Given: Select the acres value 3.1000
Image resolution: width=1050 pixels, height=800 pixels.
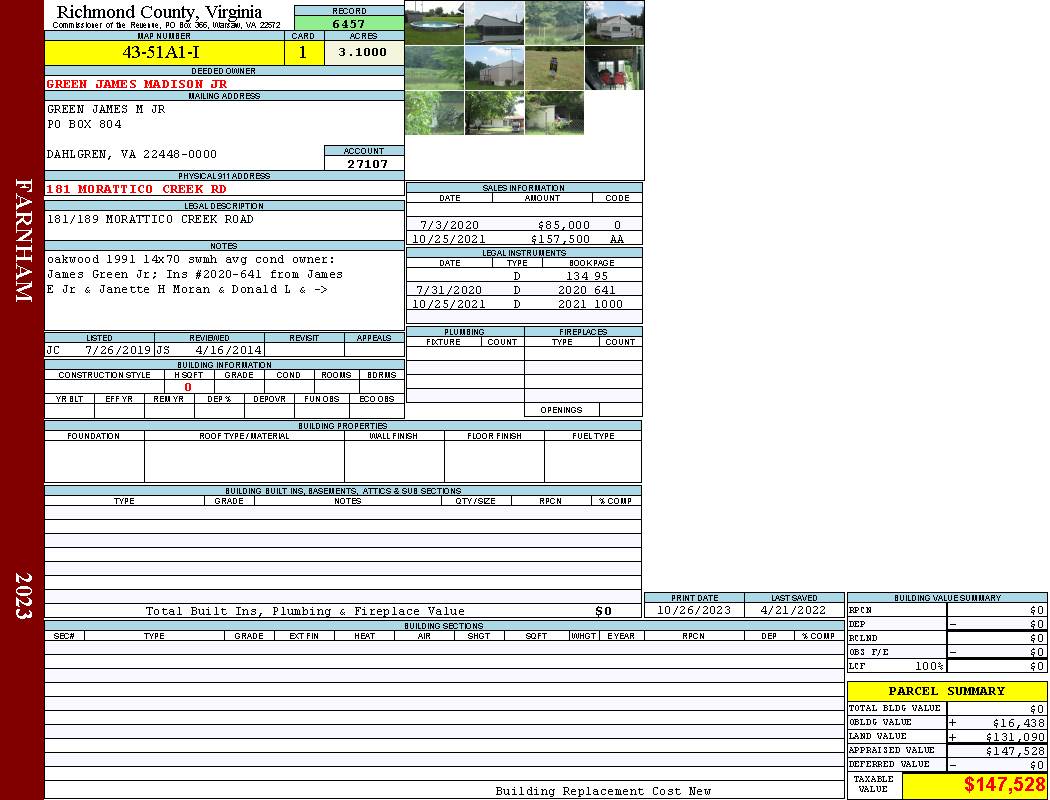Looking at the screenshot, I should point(363,52).
